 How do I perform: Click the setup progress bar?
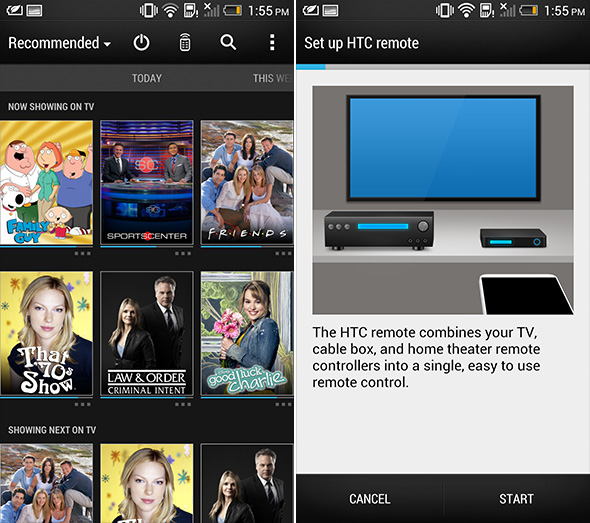[x=443, y=67]
